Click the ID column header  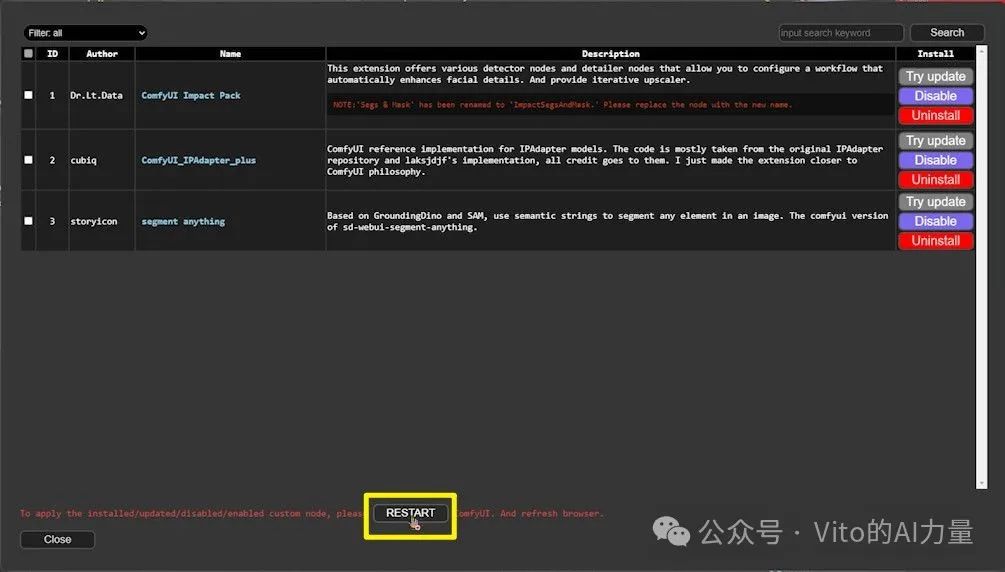click(53, 54)
